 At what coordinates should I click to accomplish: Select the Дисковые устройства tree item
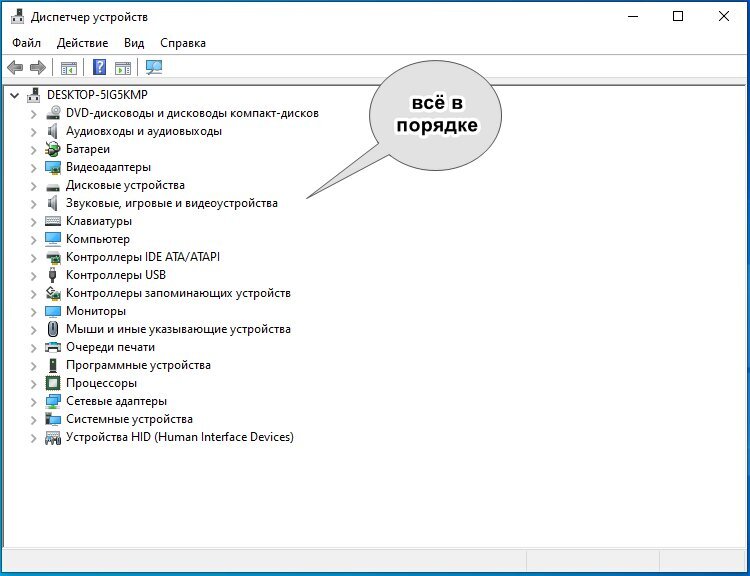pyautogui.click(x=125, y=185)
